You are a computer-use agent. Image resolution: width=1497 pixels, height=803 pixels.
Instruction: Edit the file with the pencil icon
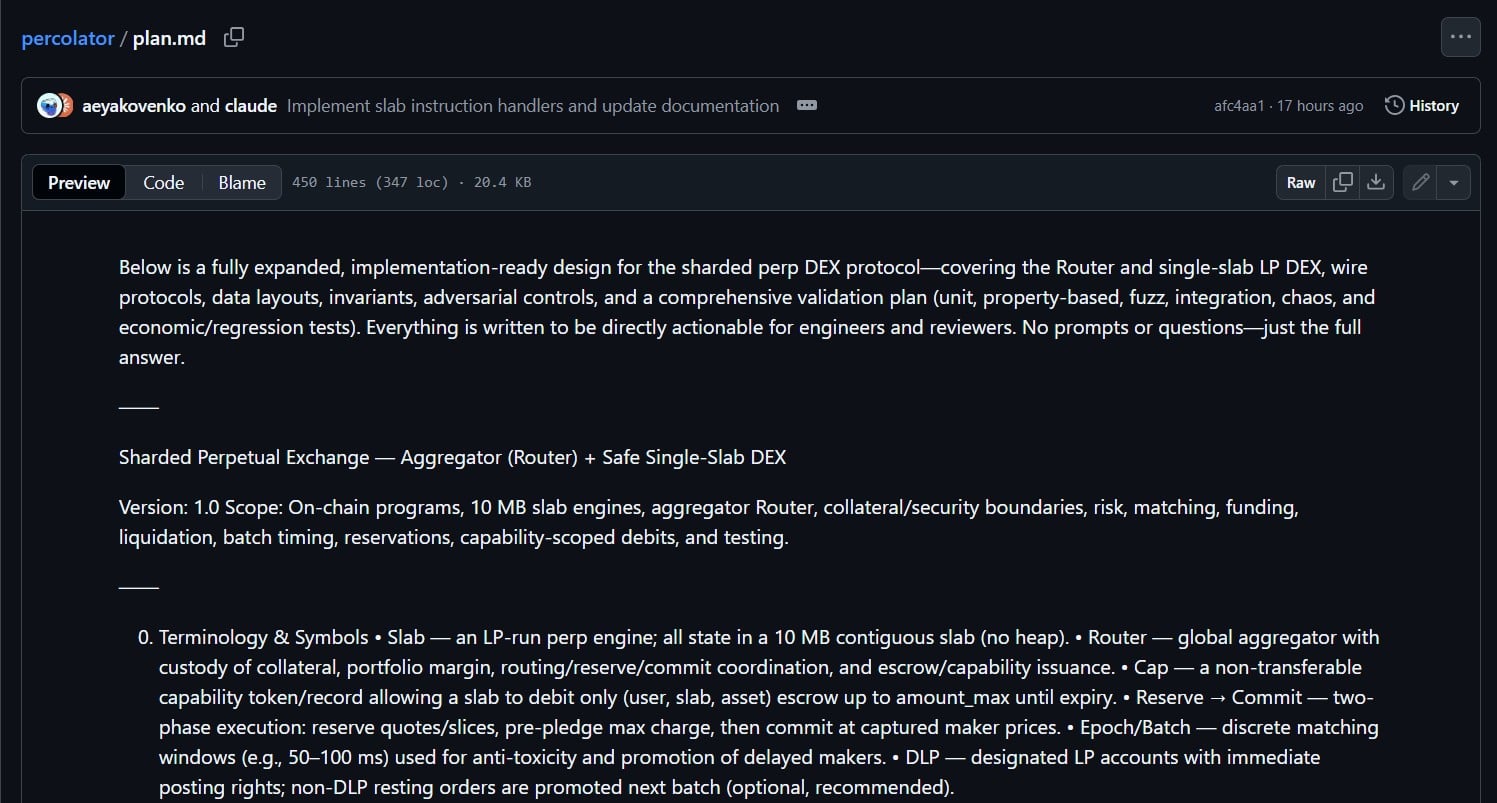click(x=1420, y=183)
